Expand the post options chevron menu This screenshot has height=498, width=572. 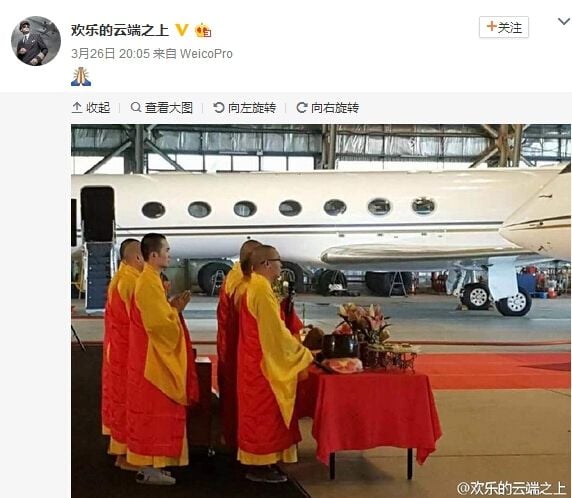[x=564, y=22]
